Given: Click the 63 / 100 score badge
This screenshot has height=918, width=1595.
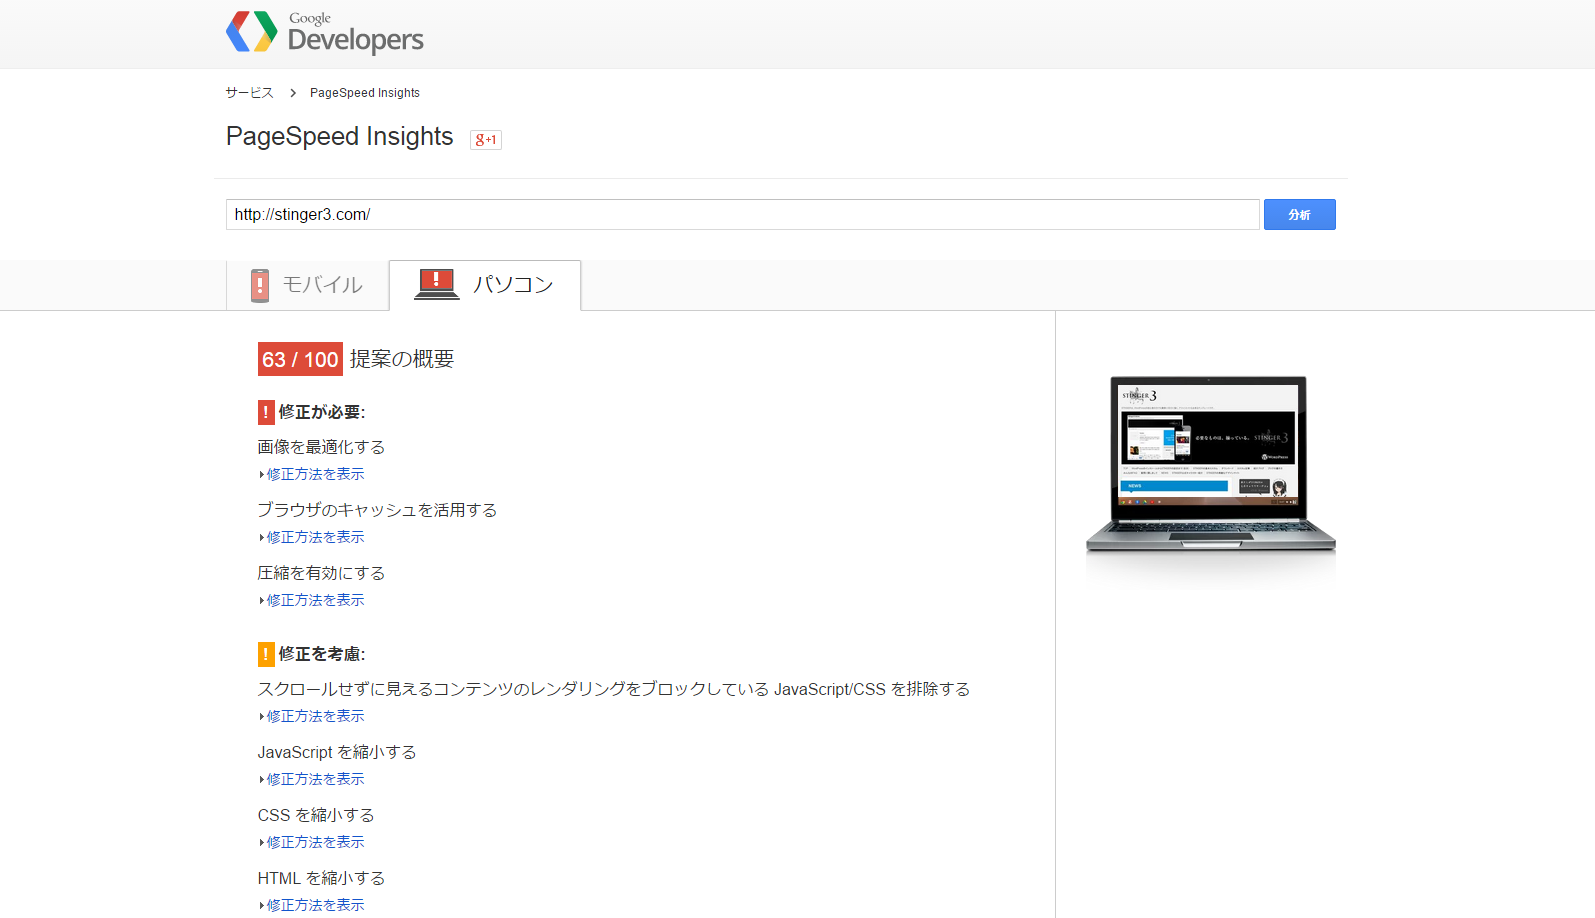Looking at the screenshot, I should pos(300,359).
